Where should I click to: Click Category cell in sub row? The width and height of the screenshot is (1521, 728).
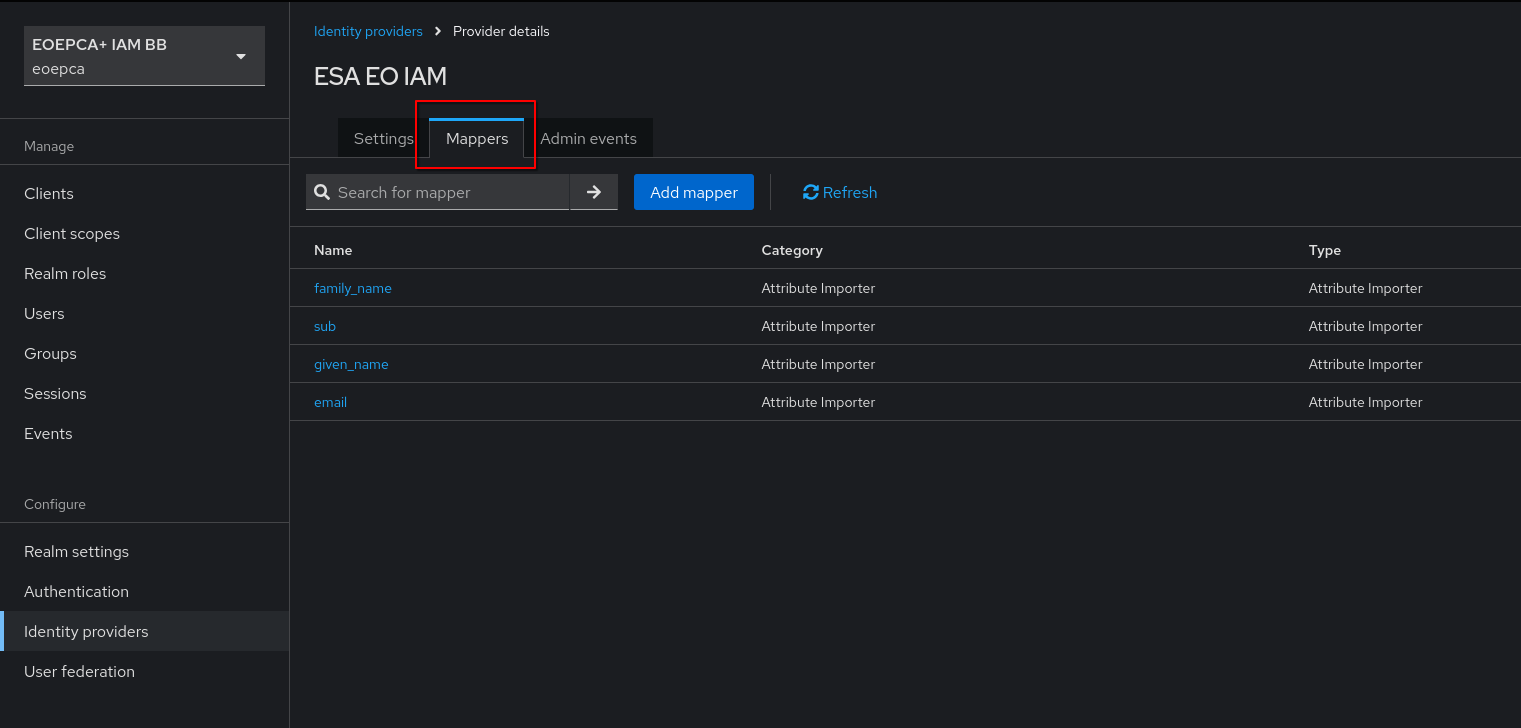tap(818, 326)
